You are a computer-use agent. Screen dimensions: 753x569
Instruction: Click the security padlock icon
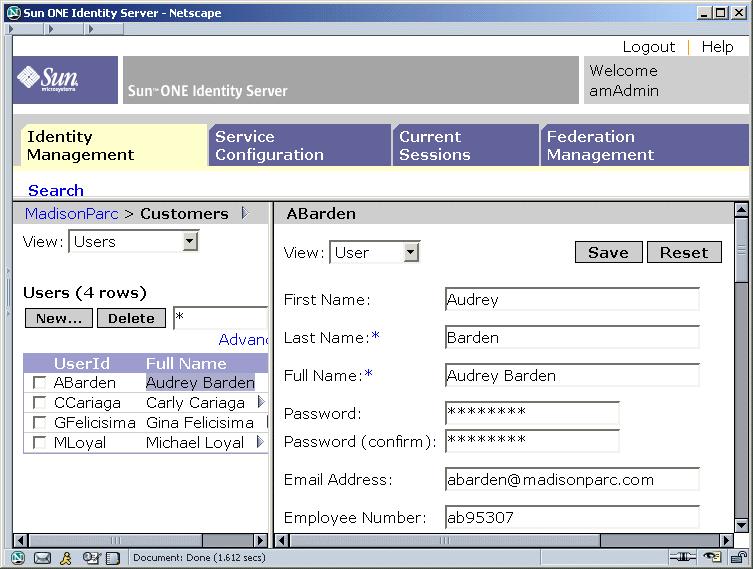point(738,557)
